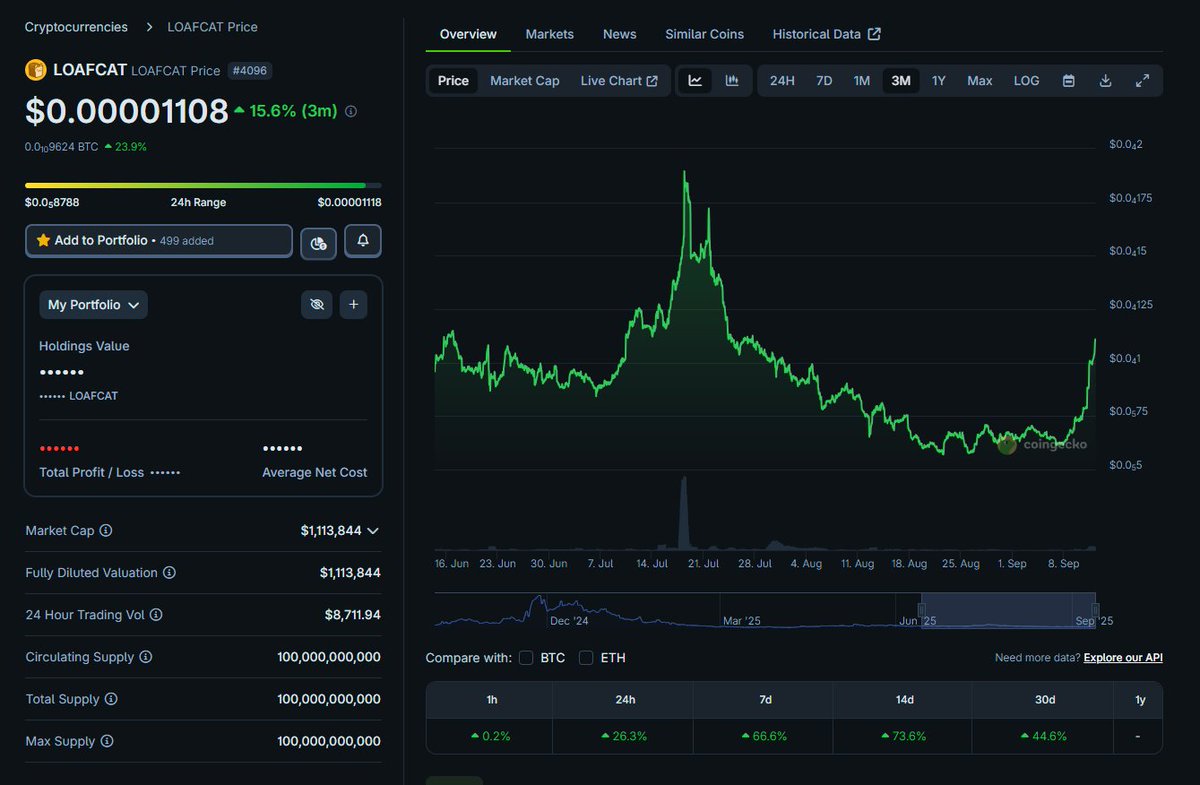Open the calendar date range icon
Screen dimensions: 1200x785
pyautogui.click(x=1068, y=81)
